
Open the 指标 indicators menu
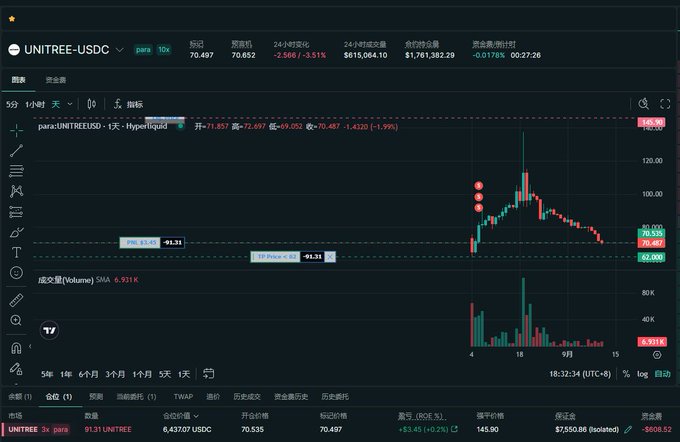click(128, 104)
